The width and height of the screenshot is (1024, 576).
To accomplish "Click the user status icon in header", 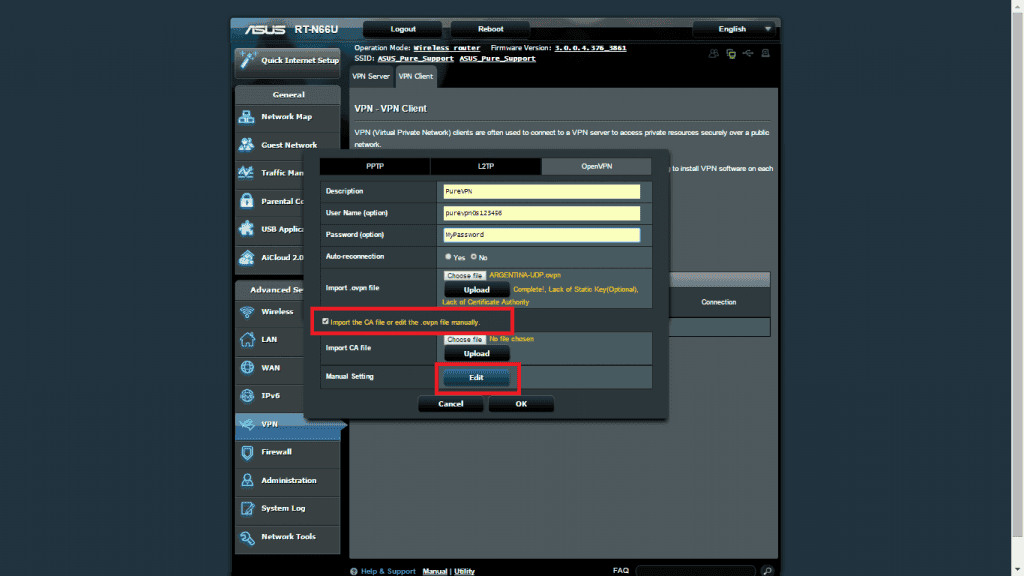I will pyautogui.click(x=713, y=54).
